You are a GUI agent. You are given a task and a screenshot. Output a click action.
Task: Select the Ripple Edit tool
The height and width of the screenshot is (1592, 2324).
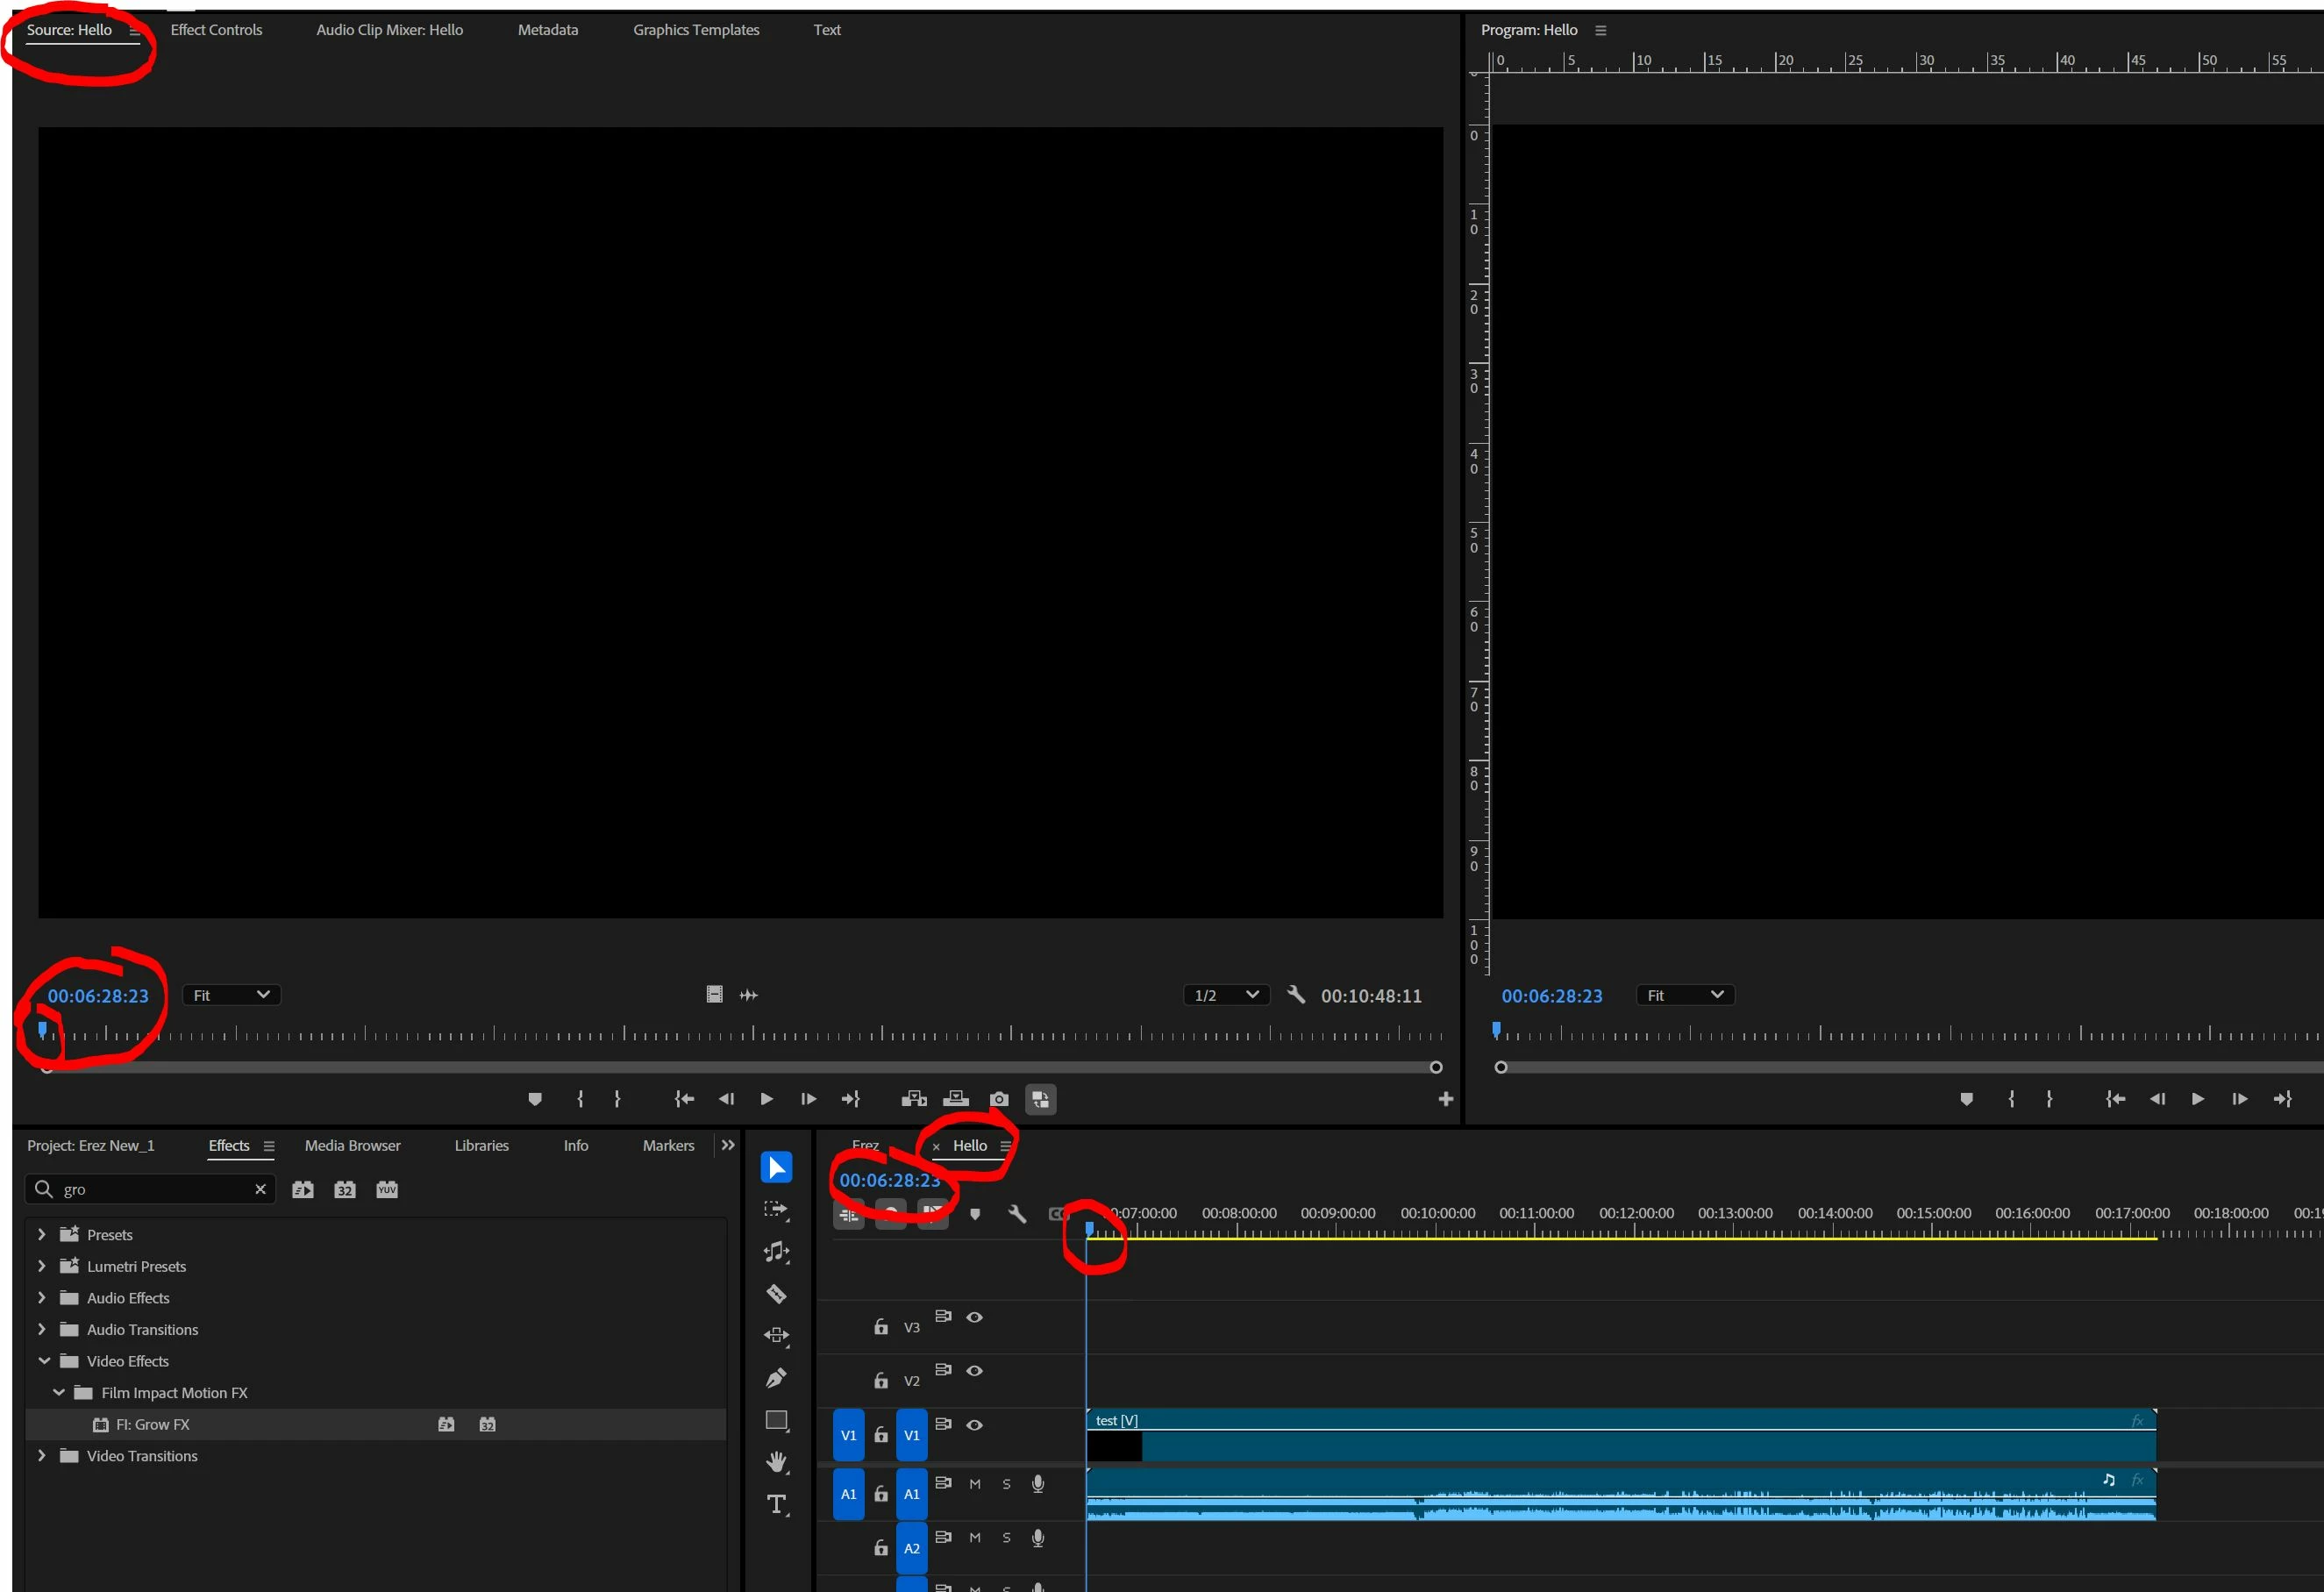776,1251
